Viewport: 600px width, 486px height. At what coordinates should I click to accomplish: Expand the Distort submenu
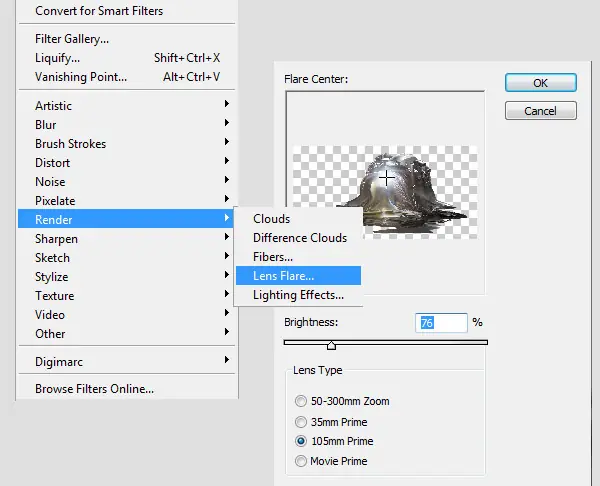pos(126,163)
